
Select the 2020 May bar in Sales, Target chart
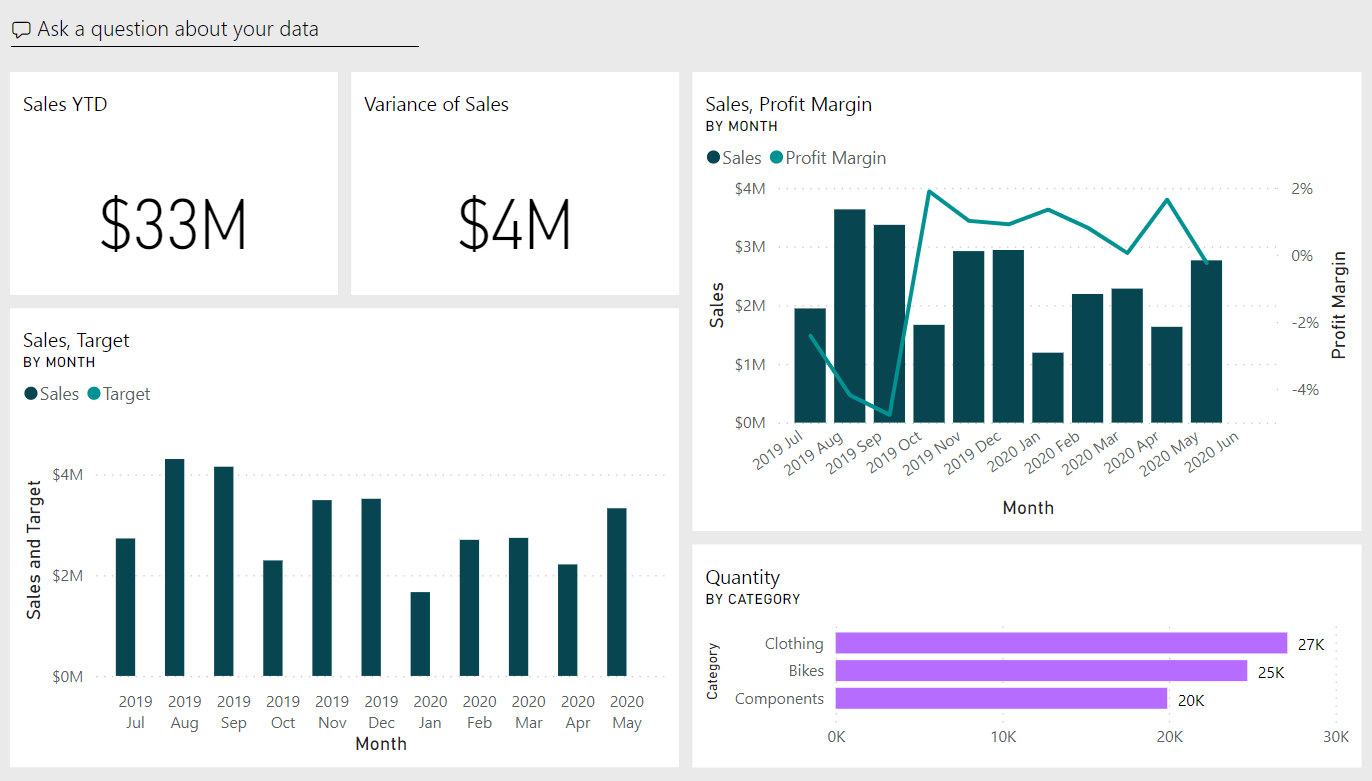(617, 592)
